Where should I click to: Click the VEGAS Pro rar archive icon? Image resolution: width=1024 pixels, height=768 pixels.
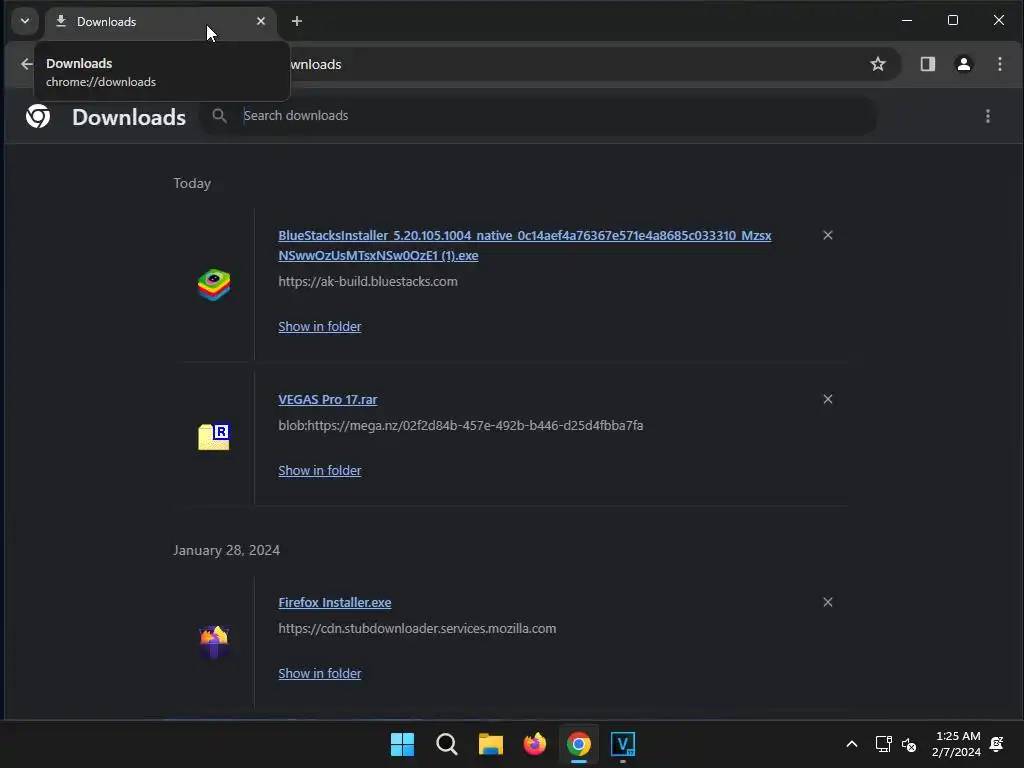point(214,436)
